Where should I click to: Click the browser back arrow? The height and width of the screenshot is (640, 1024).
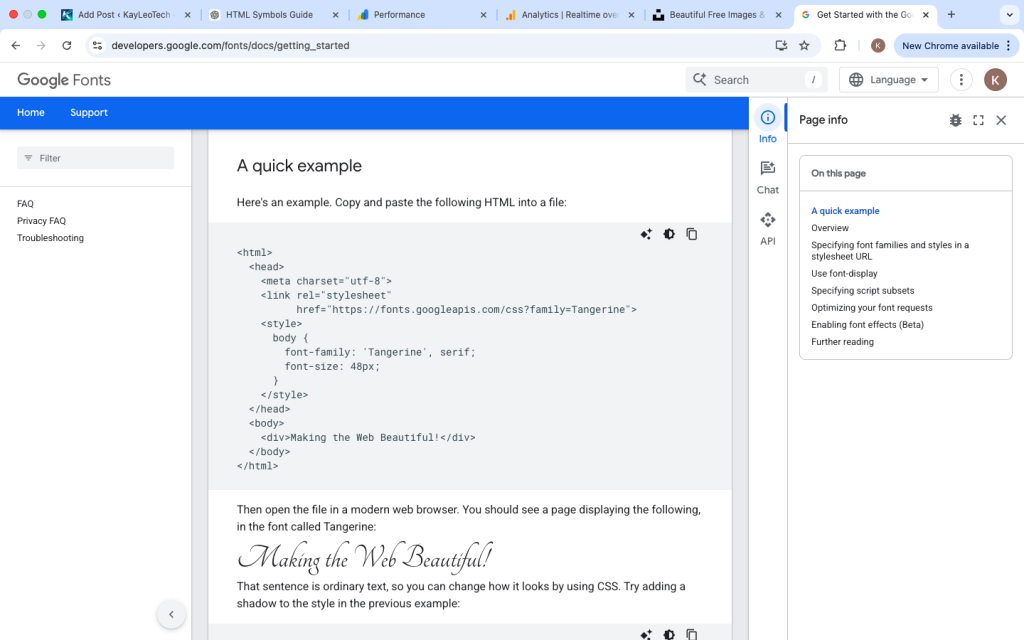(16, 46)
